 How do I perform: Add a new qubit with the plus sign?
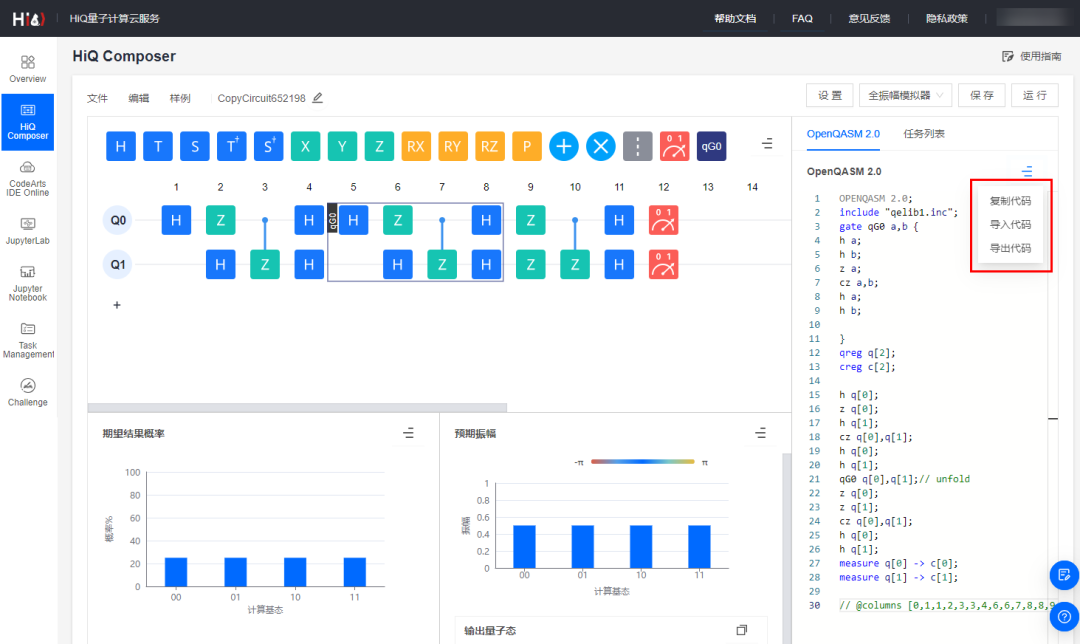[x=117, y=305]
